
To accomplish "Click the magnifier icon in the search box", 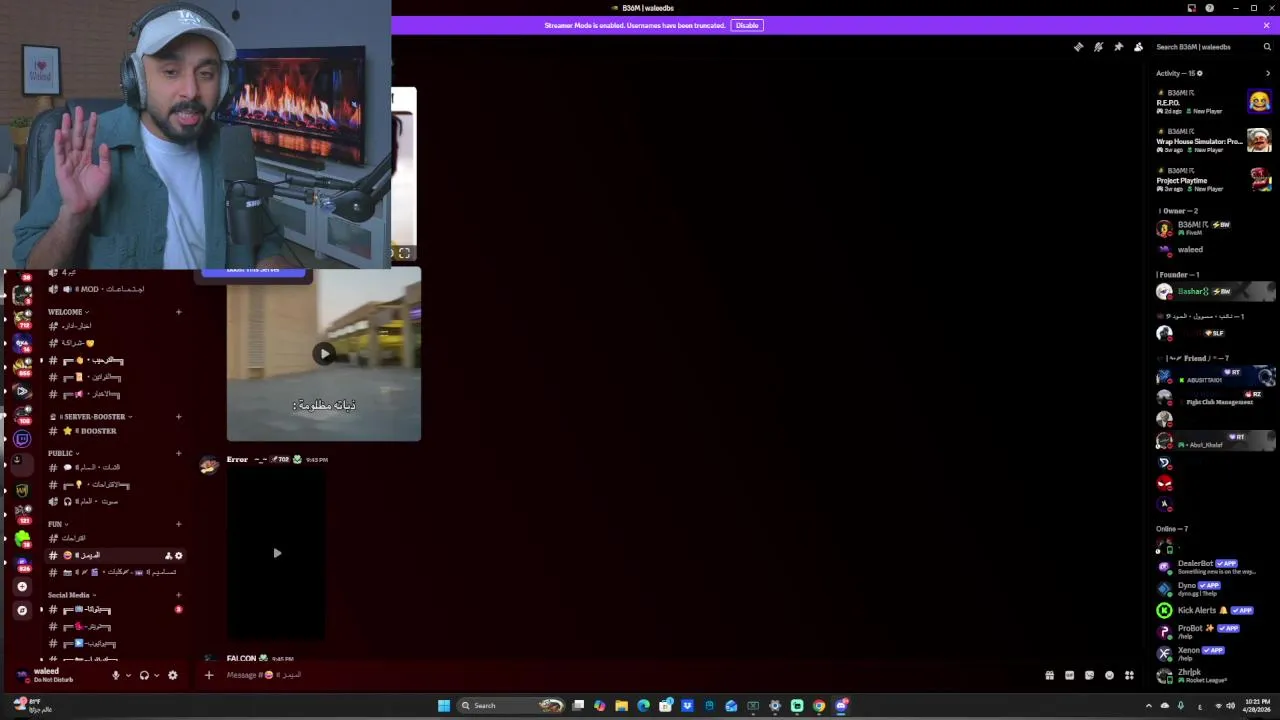I will [1267, 47].
